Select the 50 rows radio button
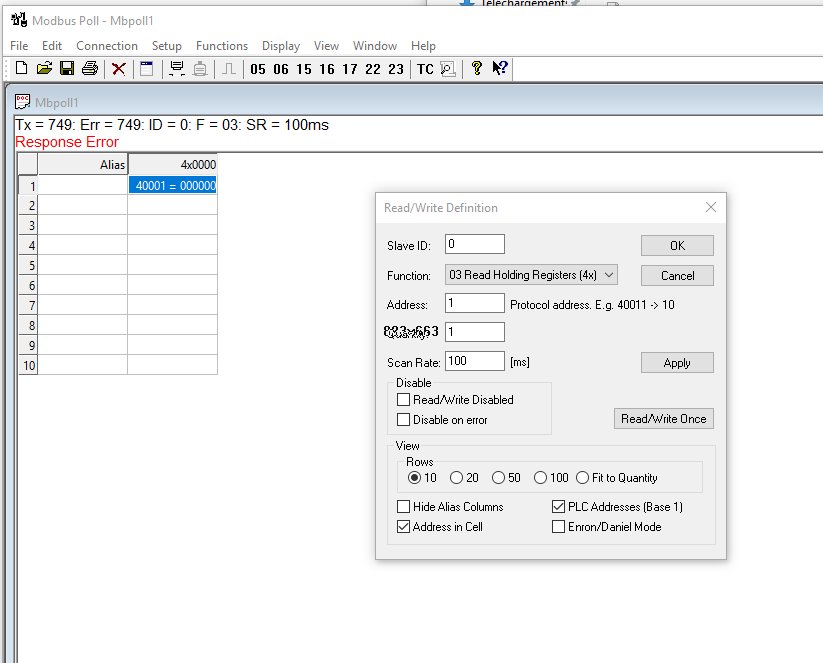 coord(498,478)
